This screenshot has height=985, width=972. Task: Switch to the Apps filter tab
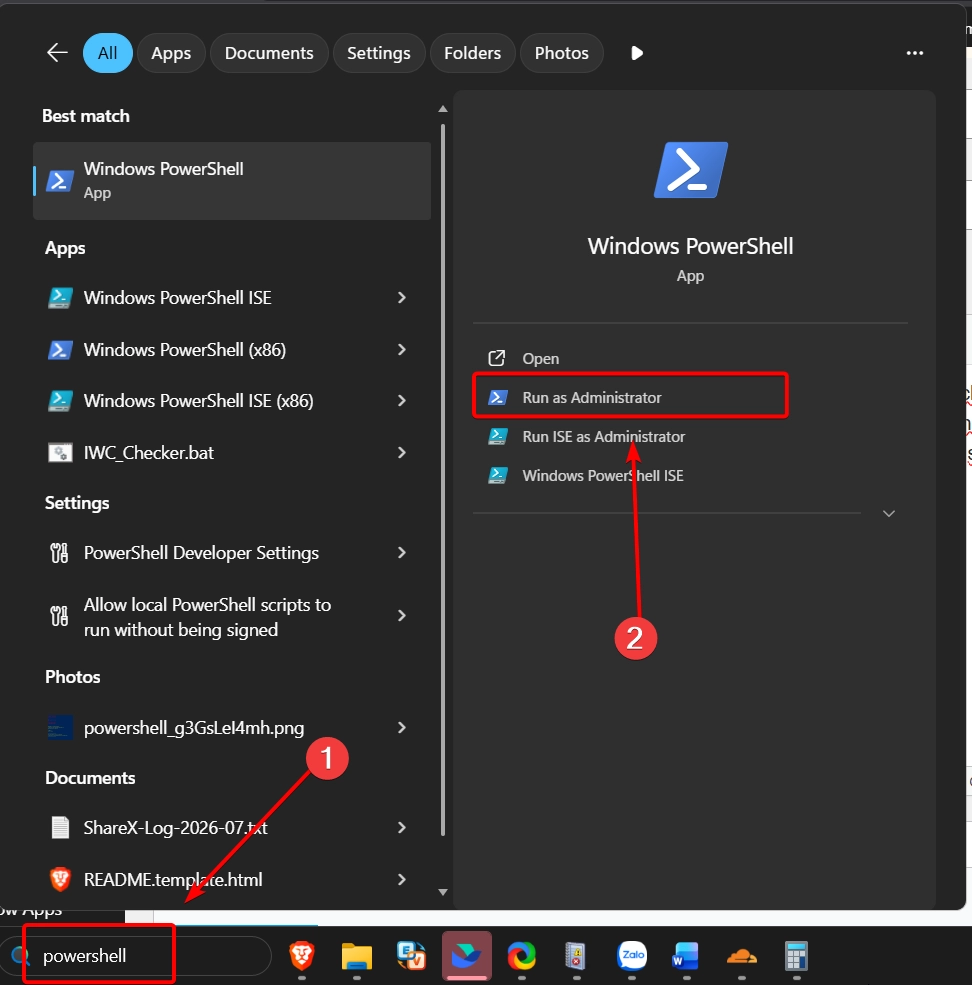coord(171,53)
